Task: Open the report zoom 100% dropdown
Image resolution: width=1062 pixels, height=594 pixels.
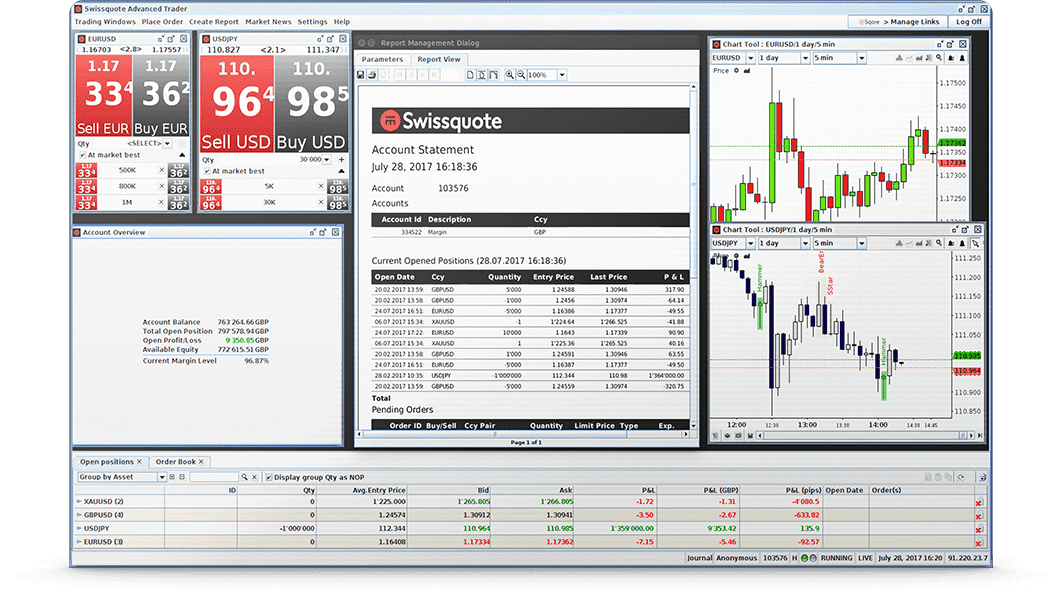Action: click(561, 75)
